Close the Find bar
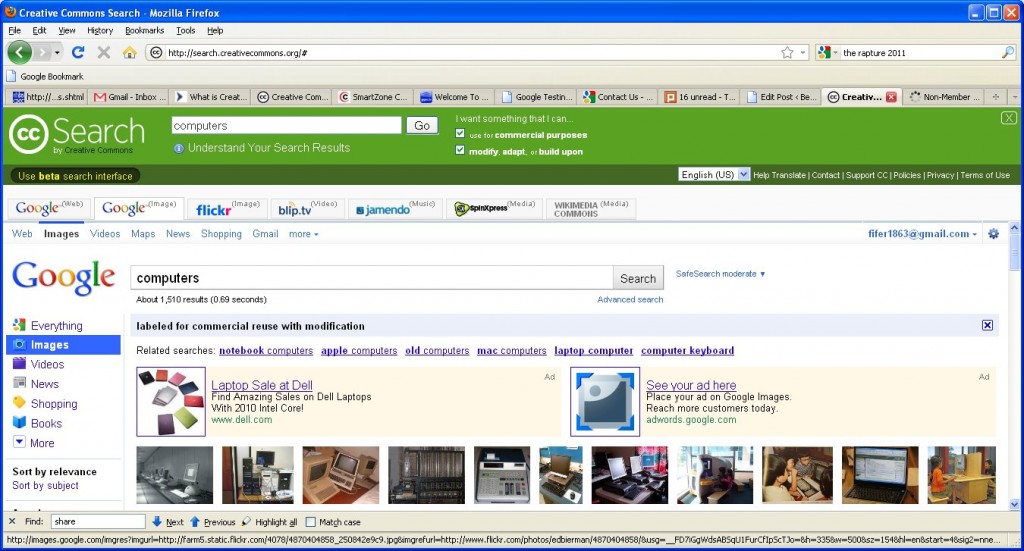Image resolution: width=1024 pixels, height=551 pixels. [12, 521]
